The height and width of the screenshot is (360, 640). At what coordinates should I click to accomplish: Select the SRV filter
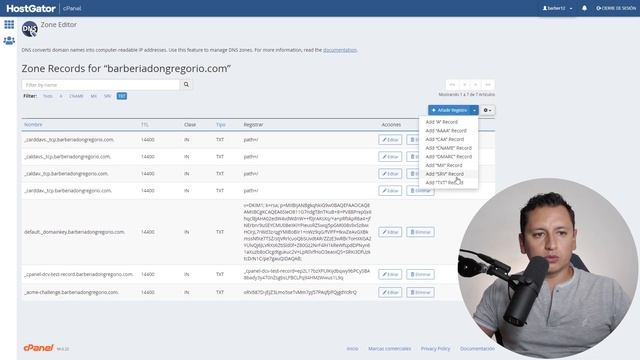107,96
